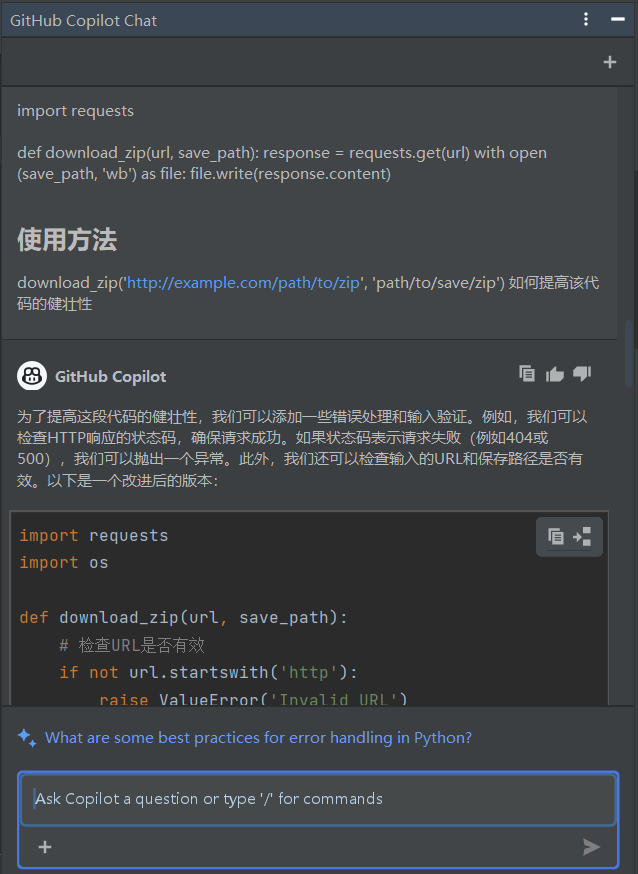Viewport: 638px width, 874px height.
Task: Click the 'import requests' line in code block
Action: coord(94,536)
